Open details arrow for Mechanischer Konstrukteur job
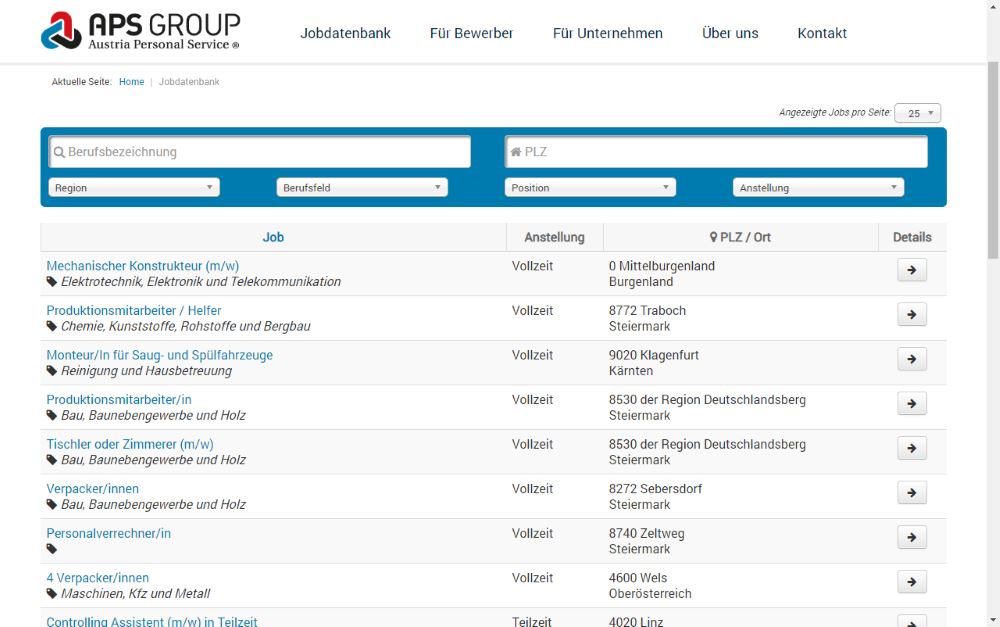Screen dimensions: 1000x627 911,269
